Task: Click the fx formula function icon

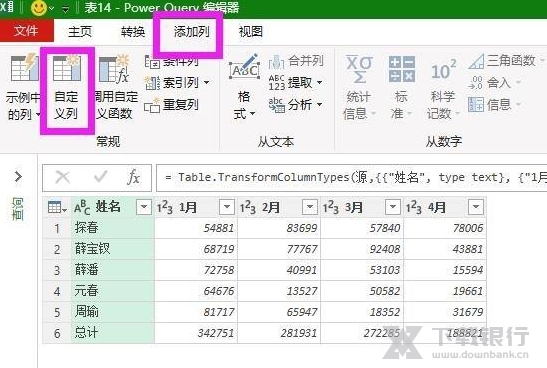Action: [x=133, y=177]
